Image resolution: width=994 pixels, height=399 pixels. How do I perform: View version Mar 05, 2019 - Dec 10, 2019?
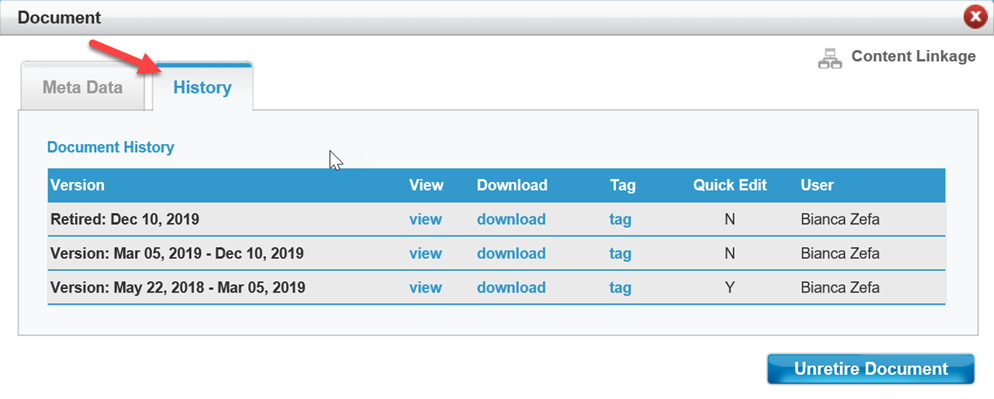tap(425, 254)
